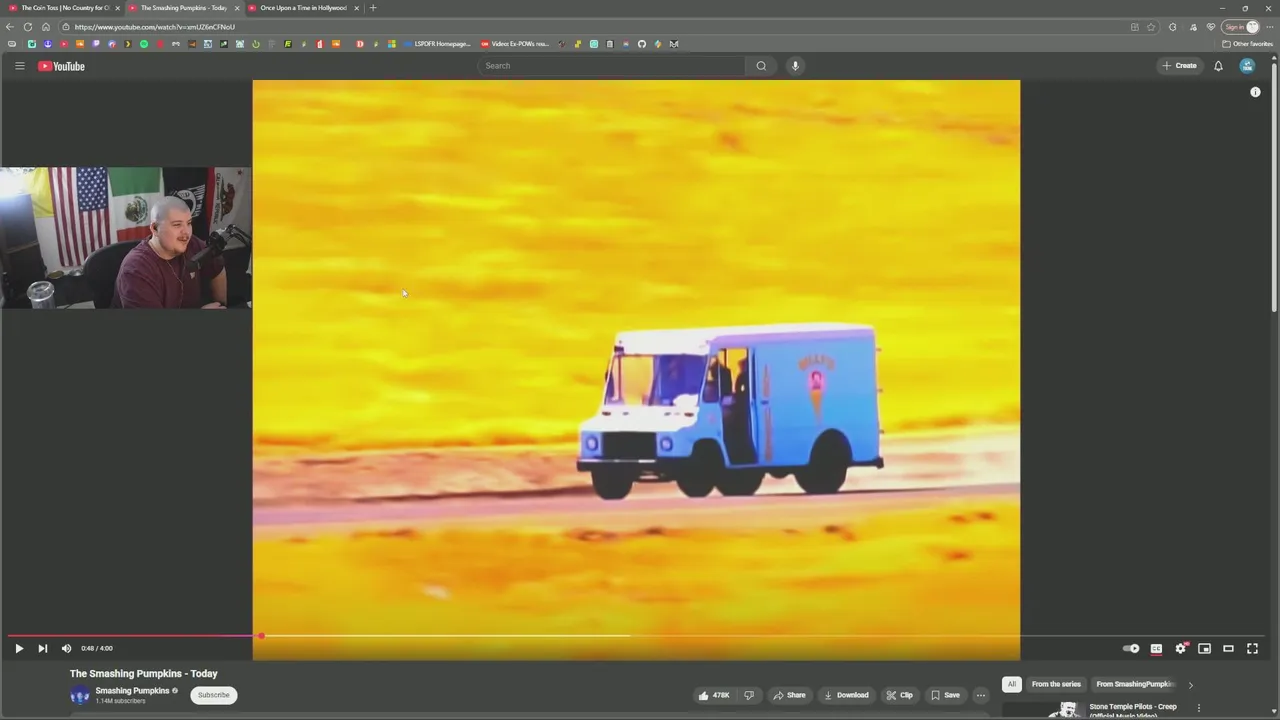Screen dimensions: 1280x720
Task: Skip to the next video
Action: pos(42,648)
